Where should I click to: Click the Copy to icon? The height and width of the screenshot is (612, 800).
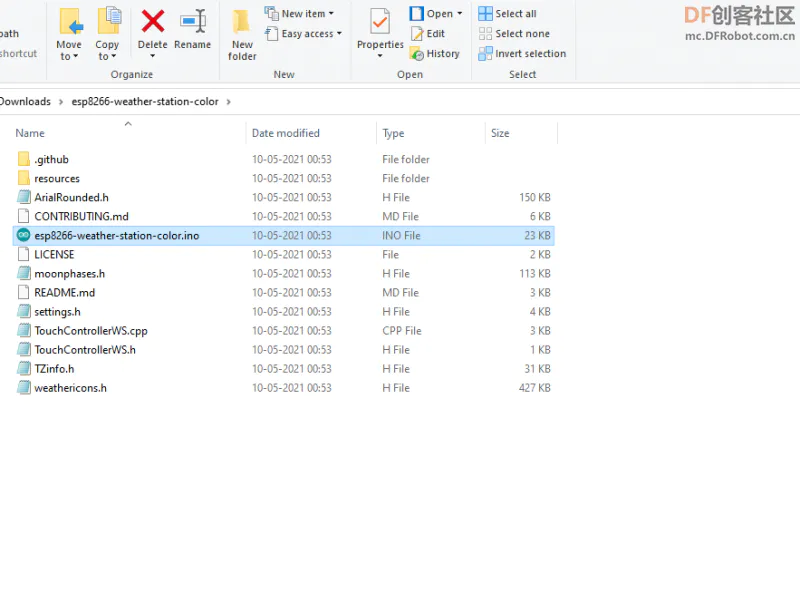(108, 21)
